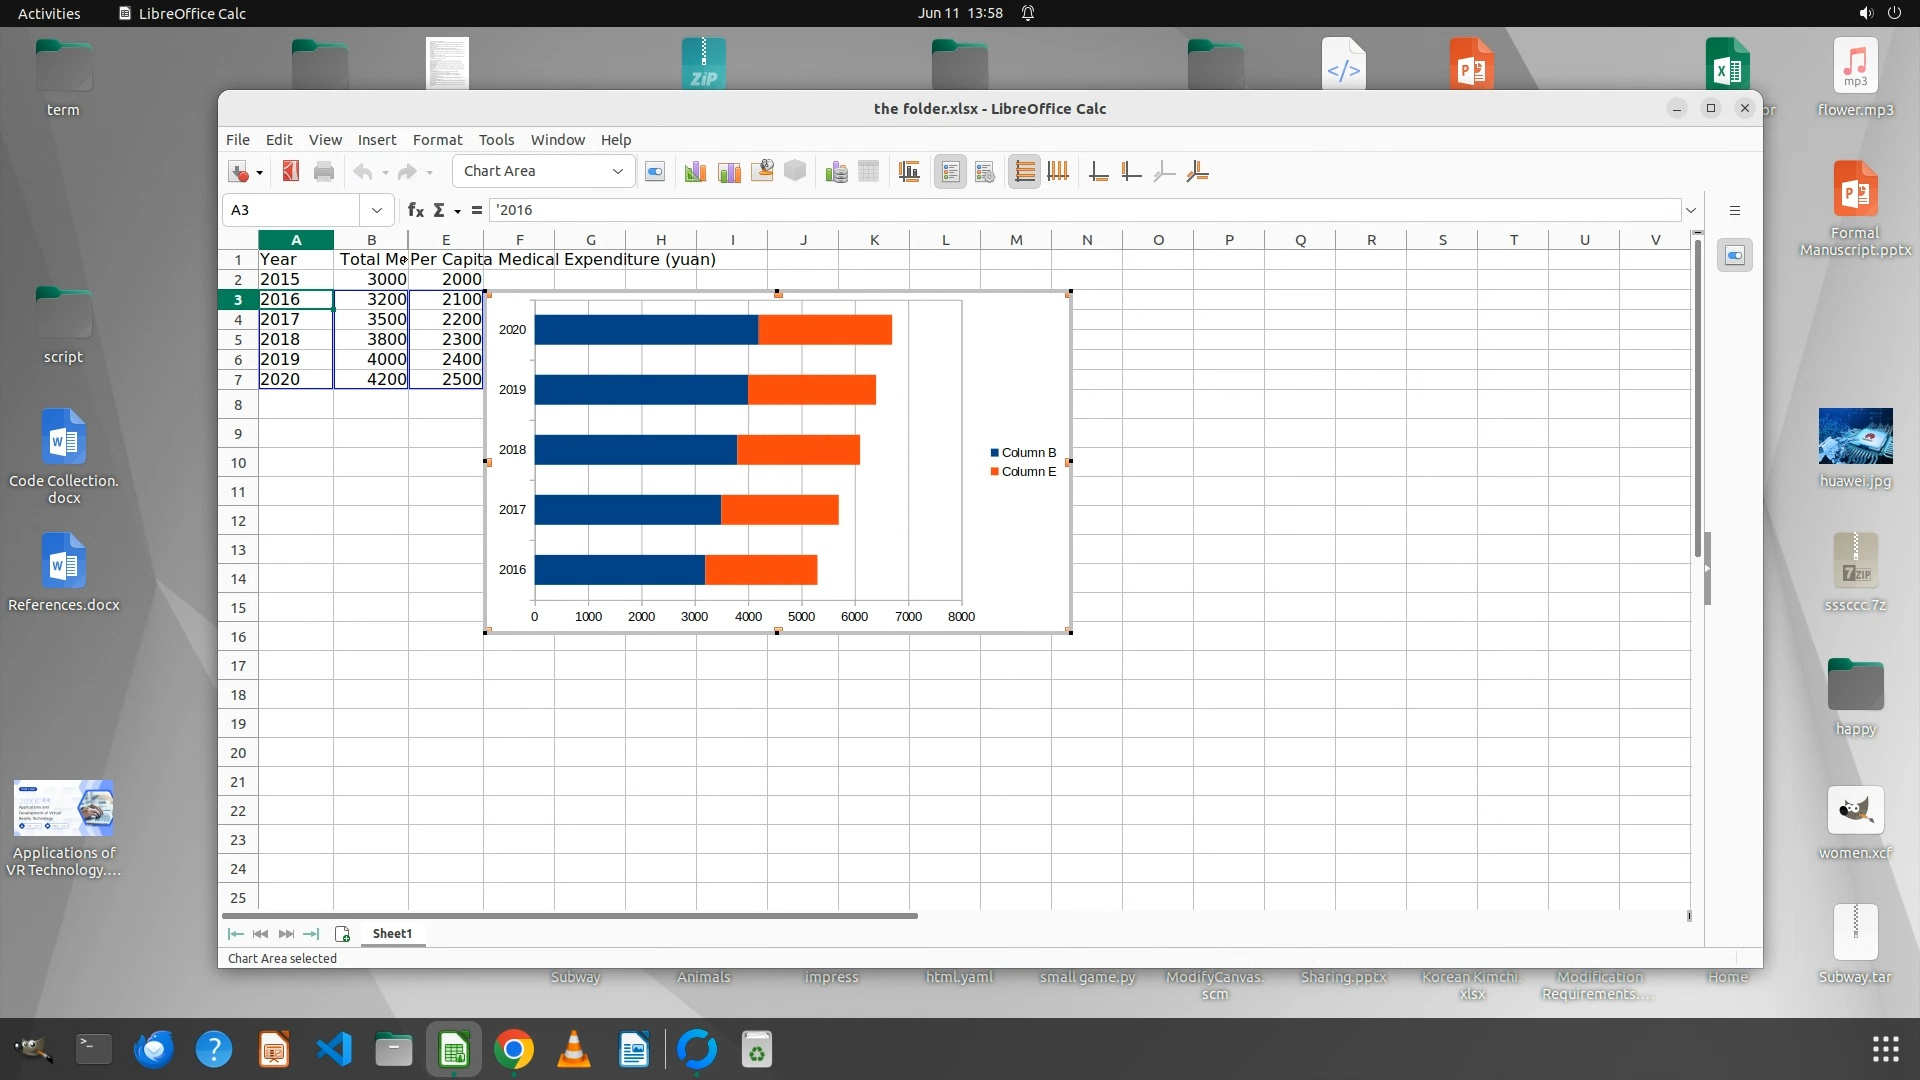Viewport: 1920px width, 1080px height.
Task: Toggle the chart Legend on/off
Action: [950, 172]
